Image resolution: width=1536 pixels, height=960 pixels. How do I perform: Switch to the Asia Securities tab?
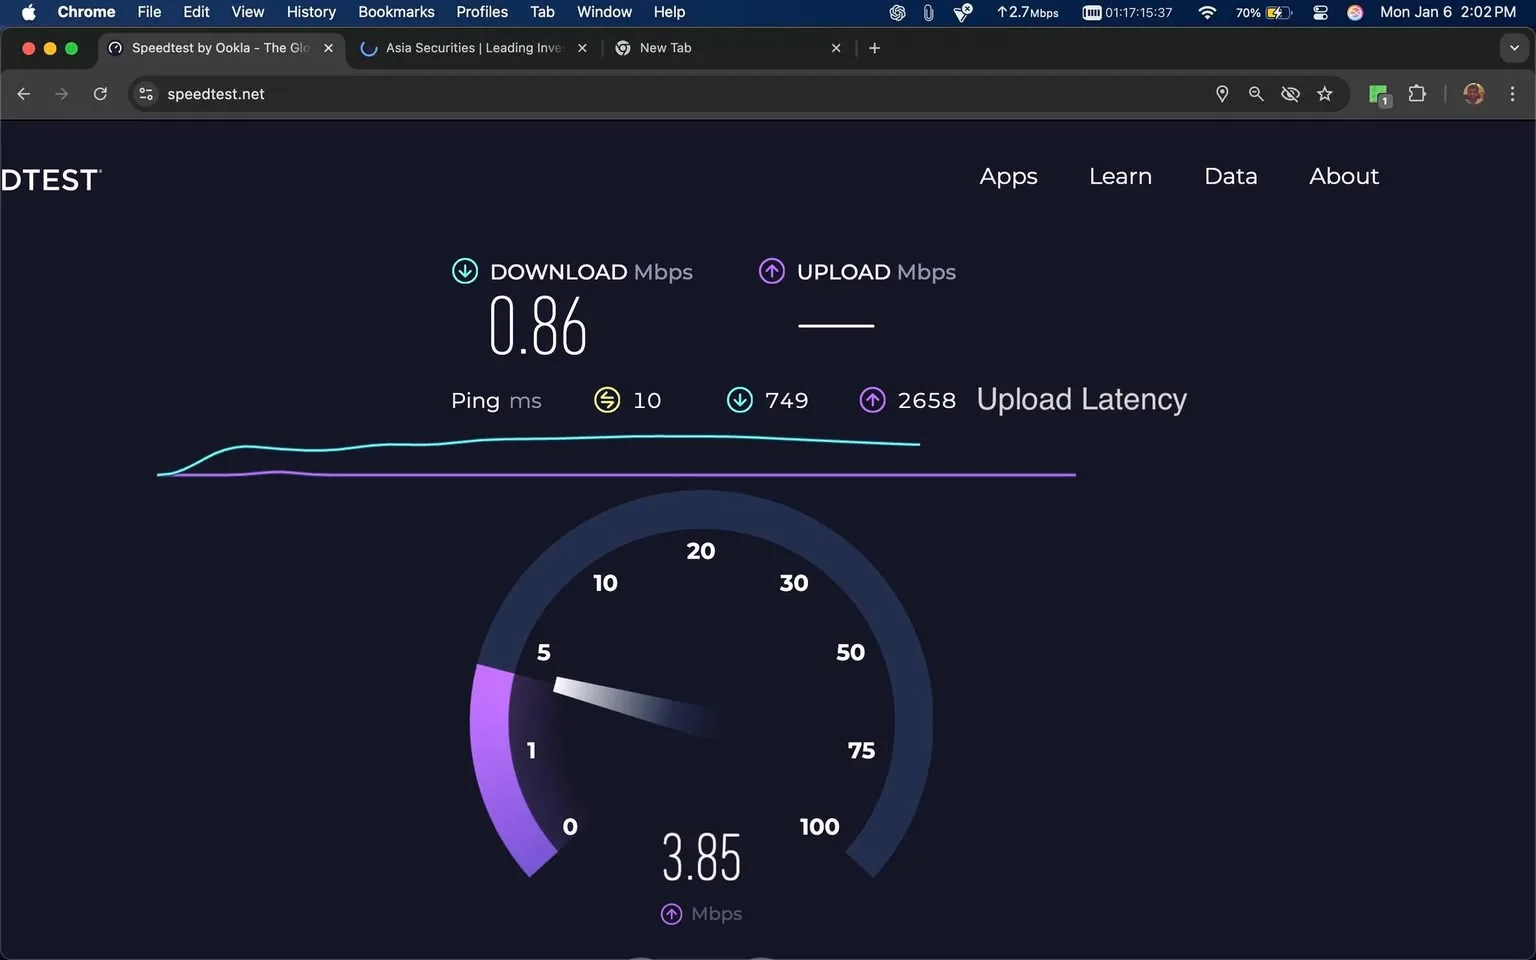coord(470,47)
